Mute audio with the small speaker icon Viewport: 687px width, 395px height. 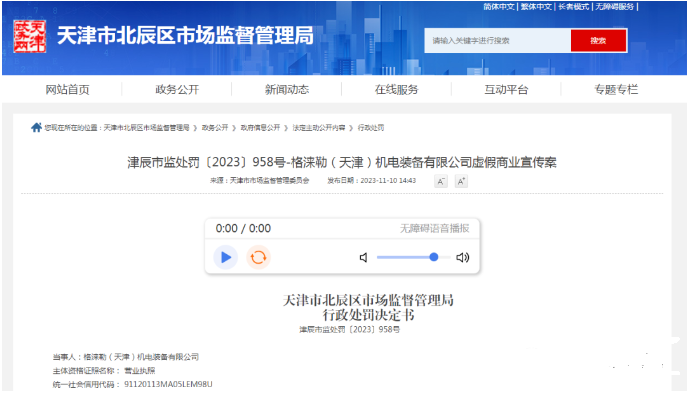pyautogui.click(x=363, y=257)
